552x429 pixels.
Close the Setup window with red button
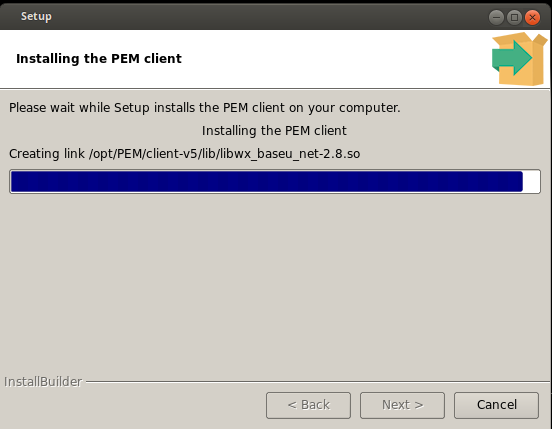(x=532, y=17)
